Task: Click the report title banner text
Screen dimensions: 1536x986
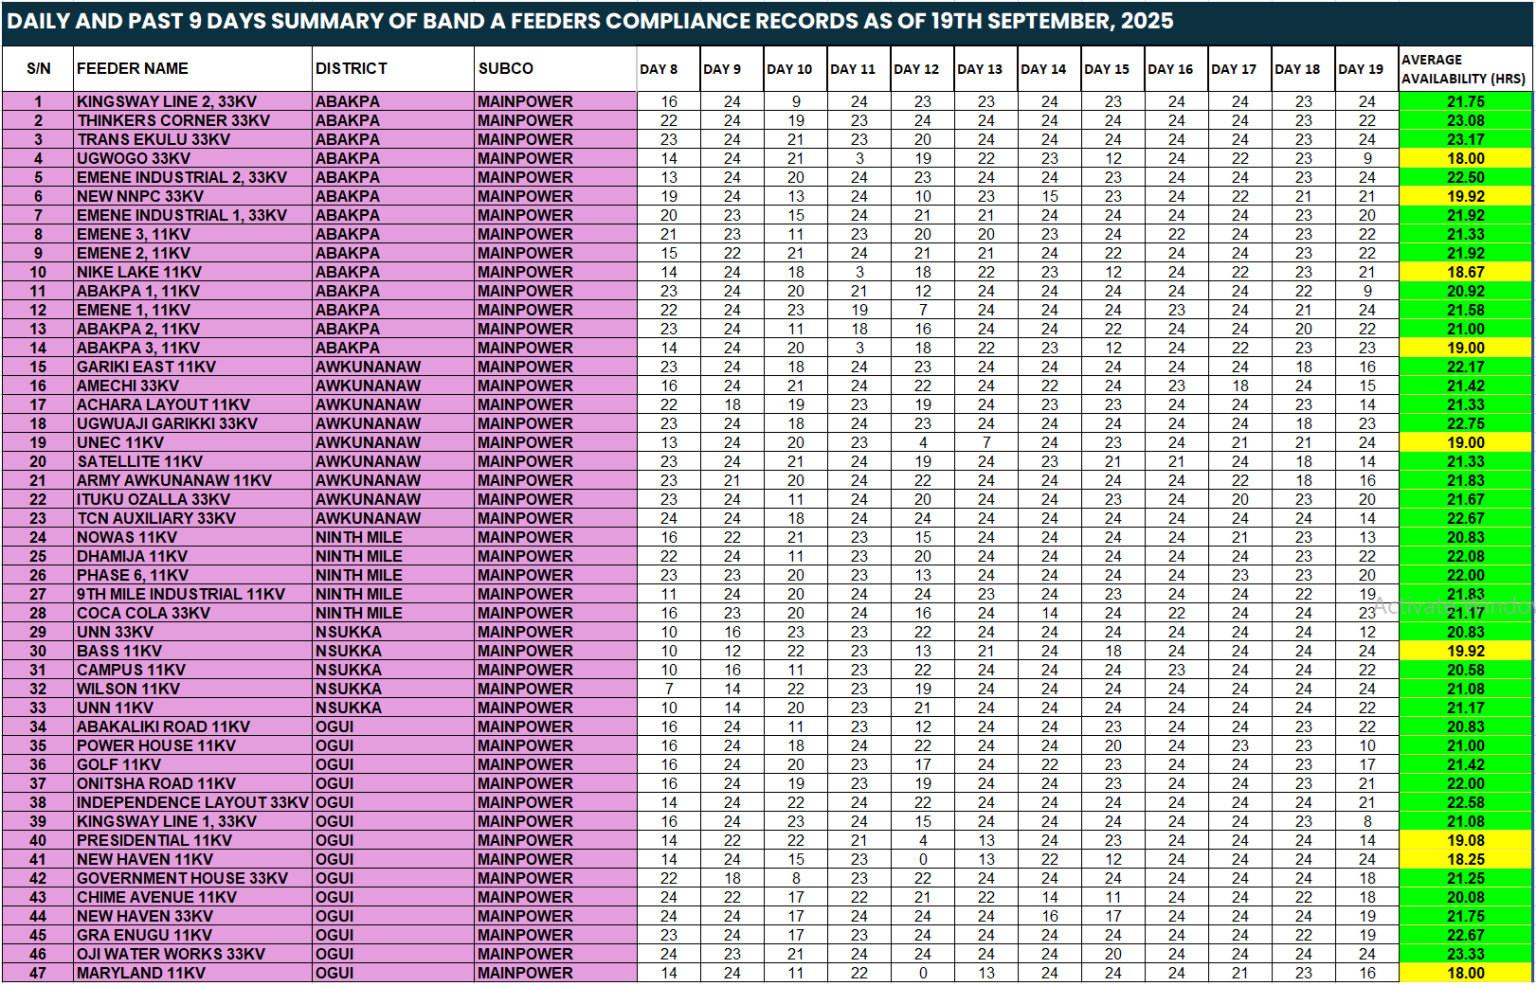Action: click(590, 22)
